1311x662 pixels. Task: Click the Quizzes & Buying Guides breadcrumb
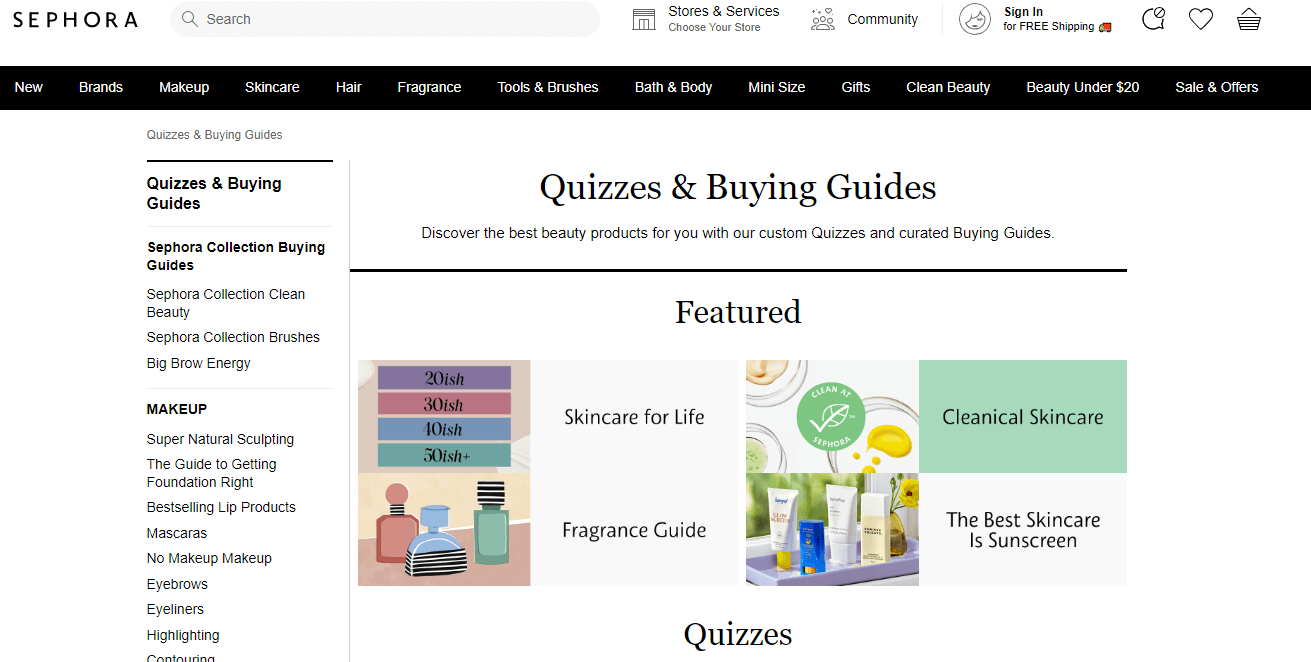215,135
